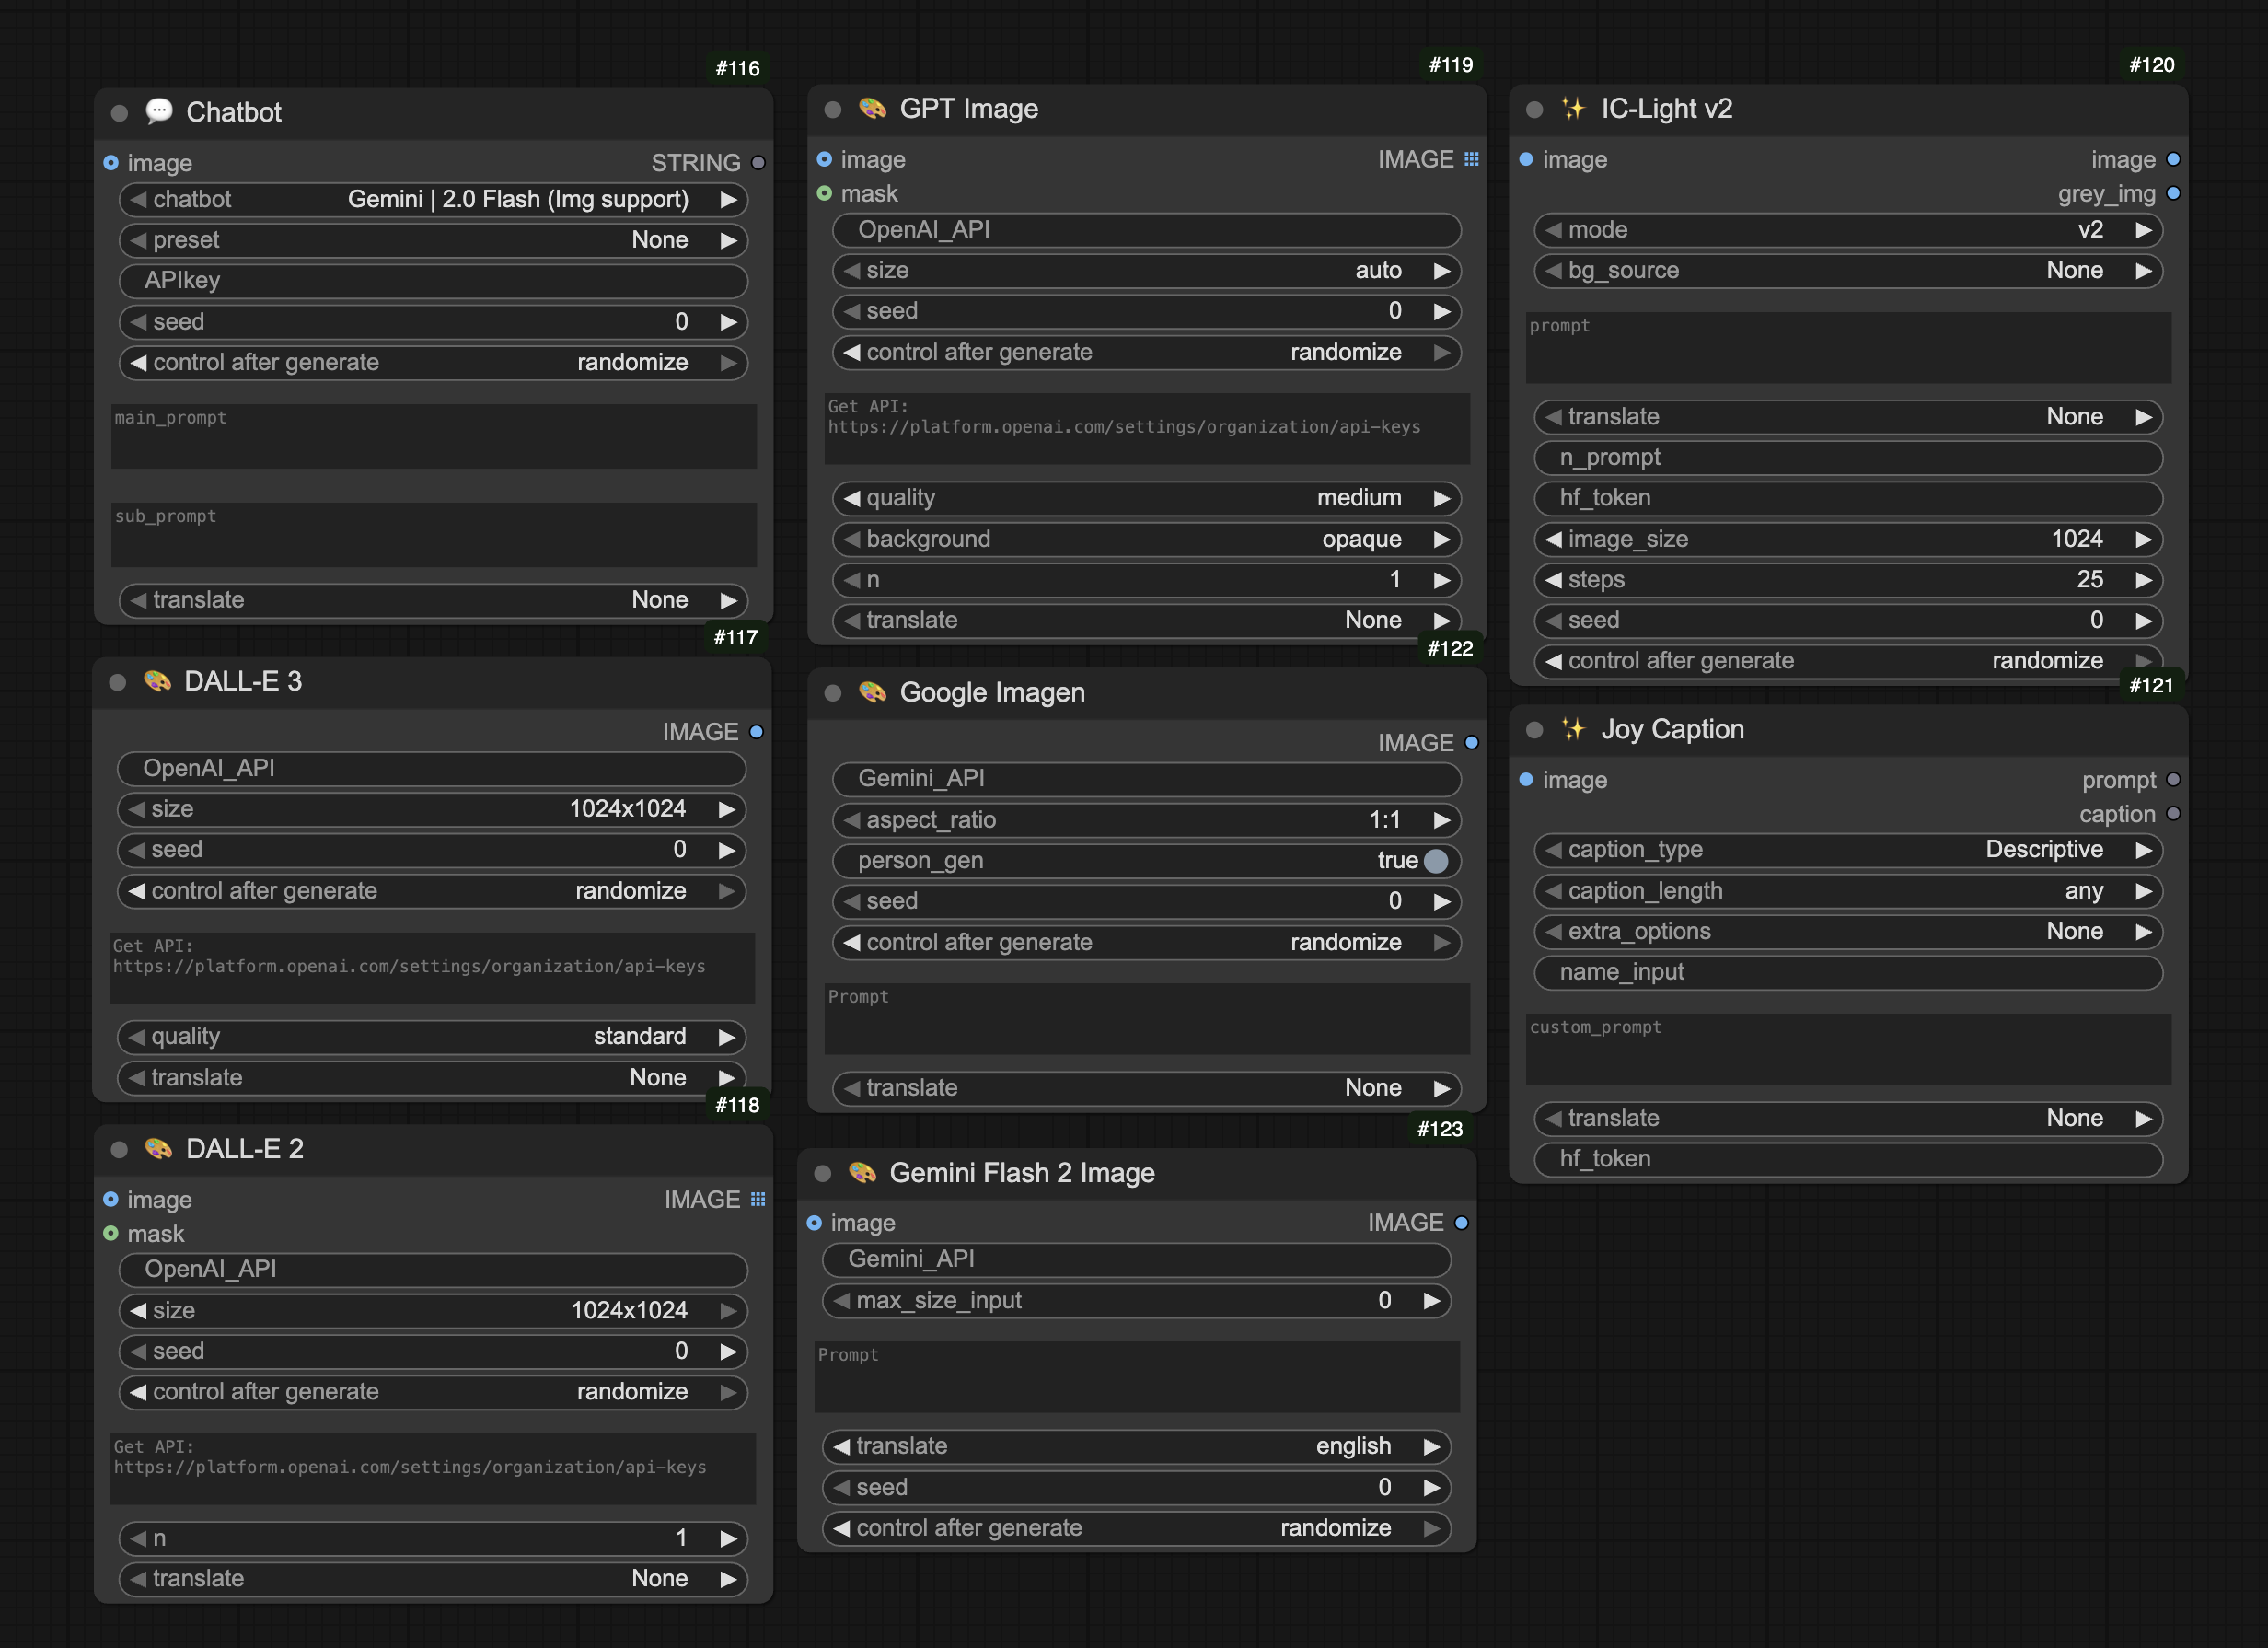Collapse the GPT Image node via its gray dot
This screenshot has width=2268, height=1648.
832,109
